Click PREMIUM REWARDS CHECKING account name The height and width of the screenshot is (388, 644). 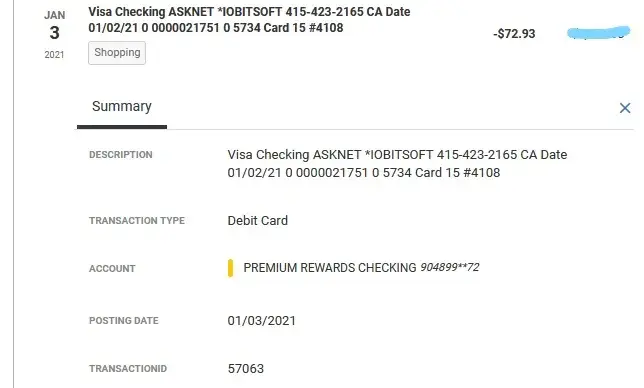click(330, 268)
